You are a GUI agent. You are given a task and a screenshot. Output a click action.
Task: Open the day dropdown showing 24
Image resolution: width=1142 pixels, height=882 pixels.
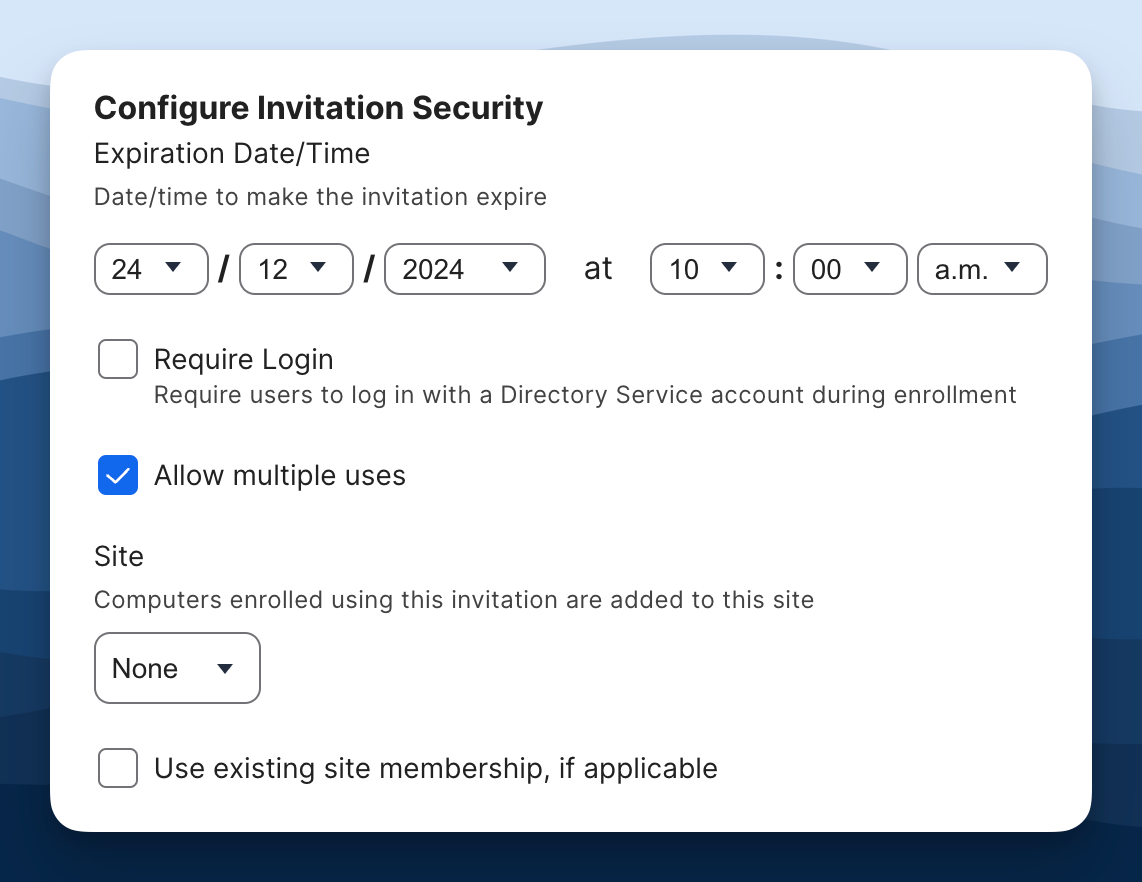[x=151, y=268]
